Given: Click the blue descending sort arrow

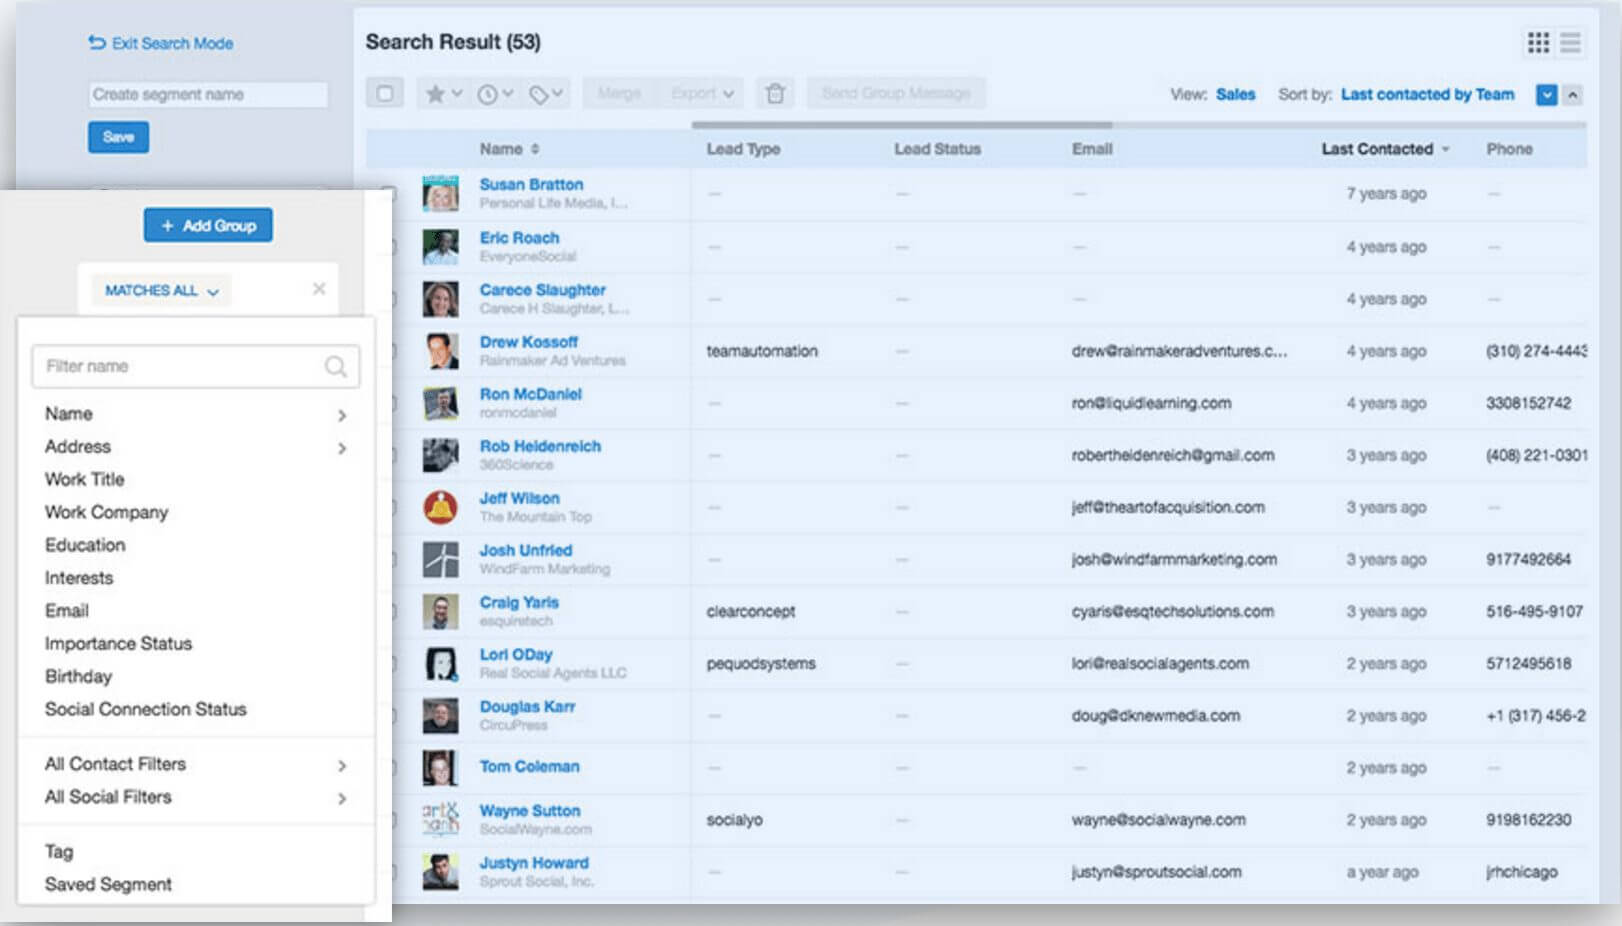Looking at the screenshot, I should tap(1547, 95).
